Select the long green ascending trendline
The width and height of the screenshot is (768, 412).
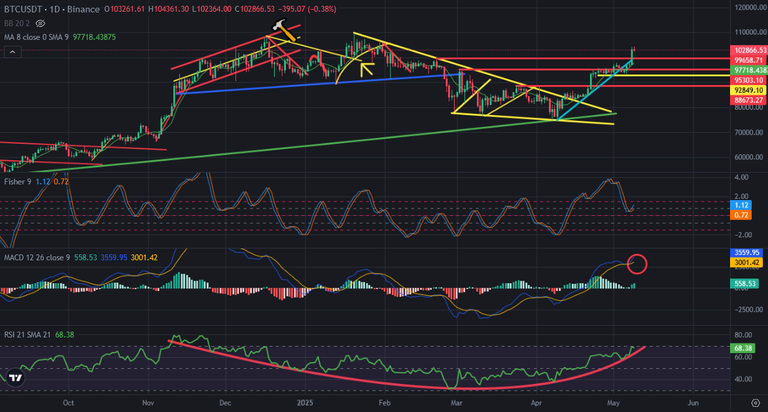323,144
